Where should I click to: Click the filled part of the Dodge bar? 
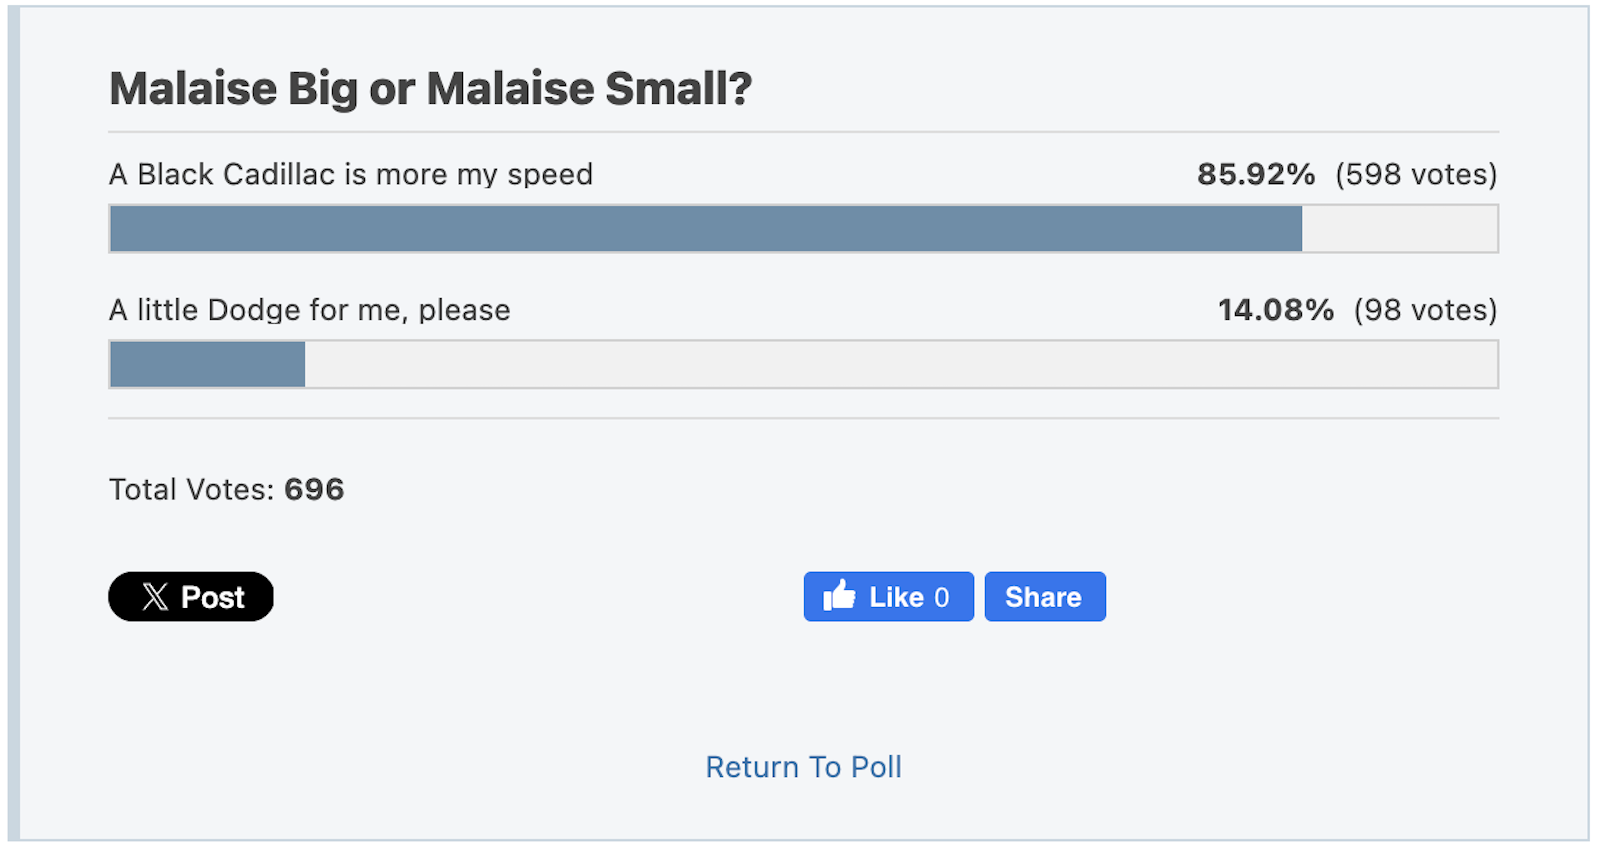[x=207, y=364]
